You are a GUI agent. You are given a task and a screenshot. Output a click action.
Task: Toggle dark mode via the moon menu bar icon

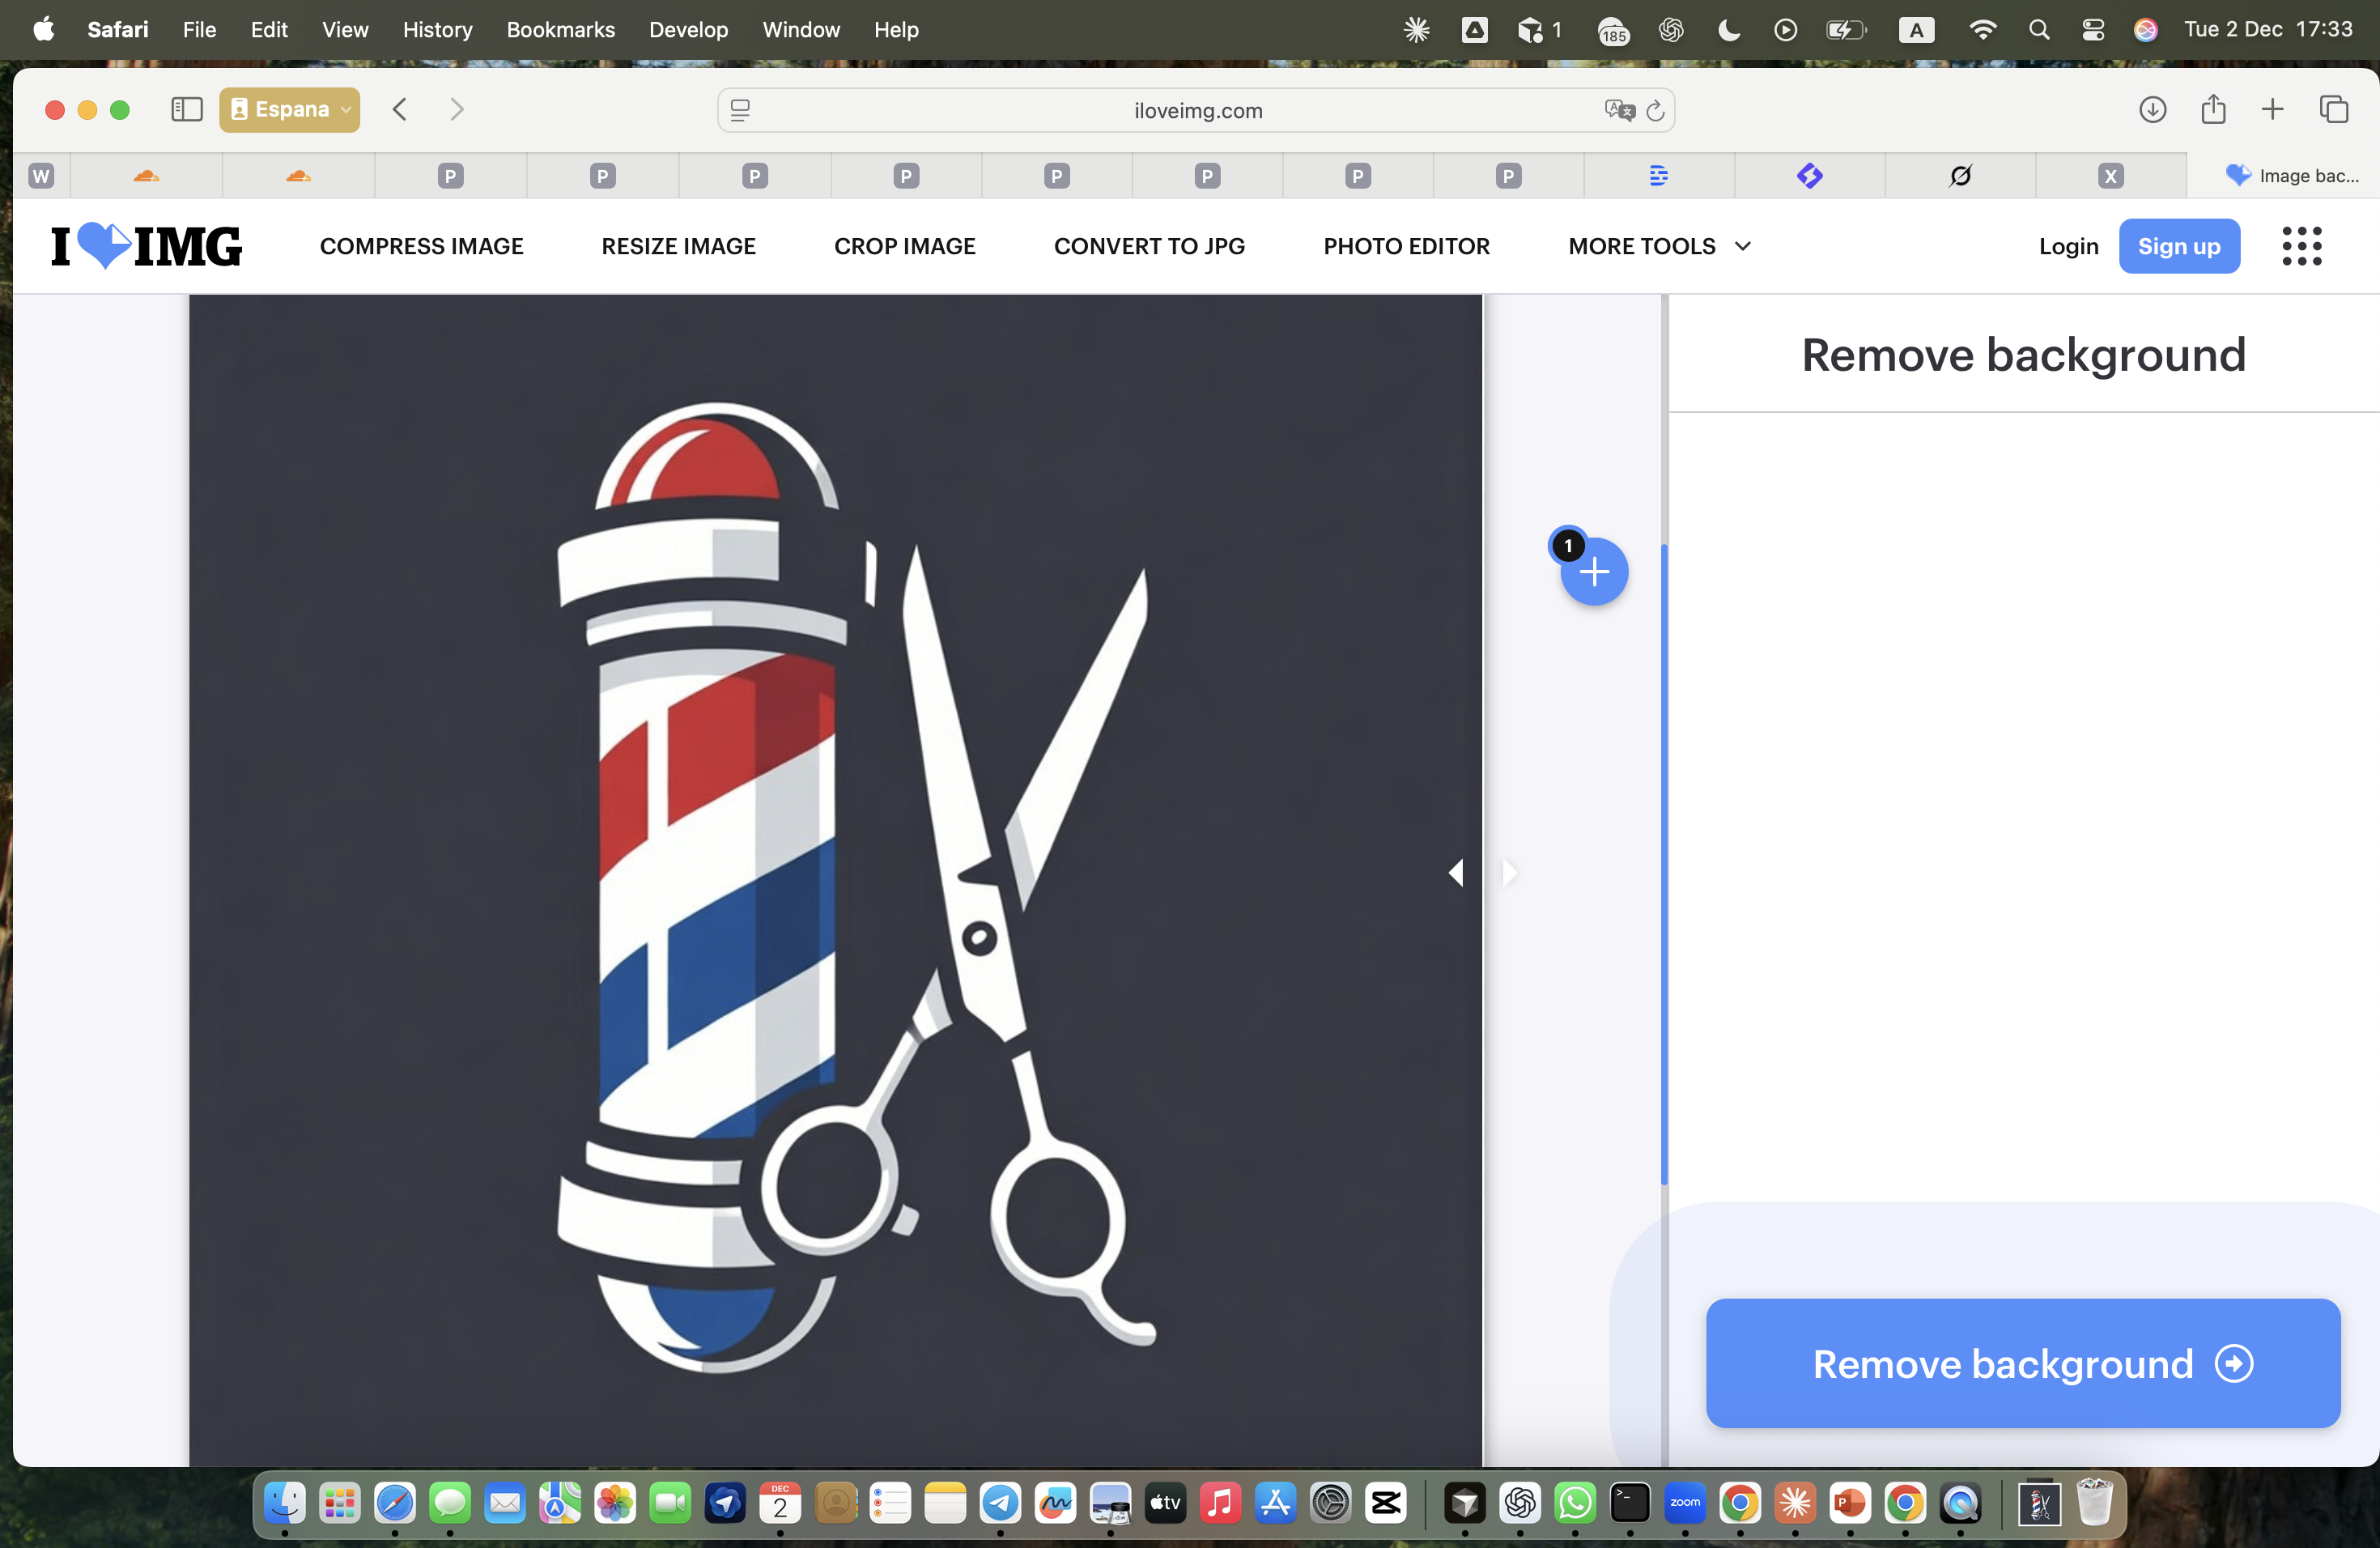pos(1728,30)
